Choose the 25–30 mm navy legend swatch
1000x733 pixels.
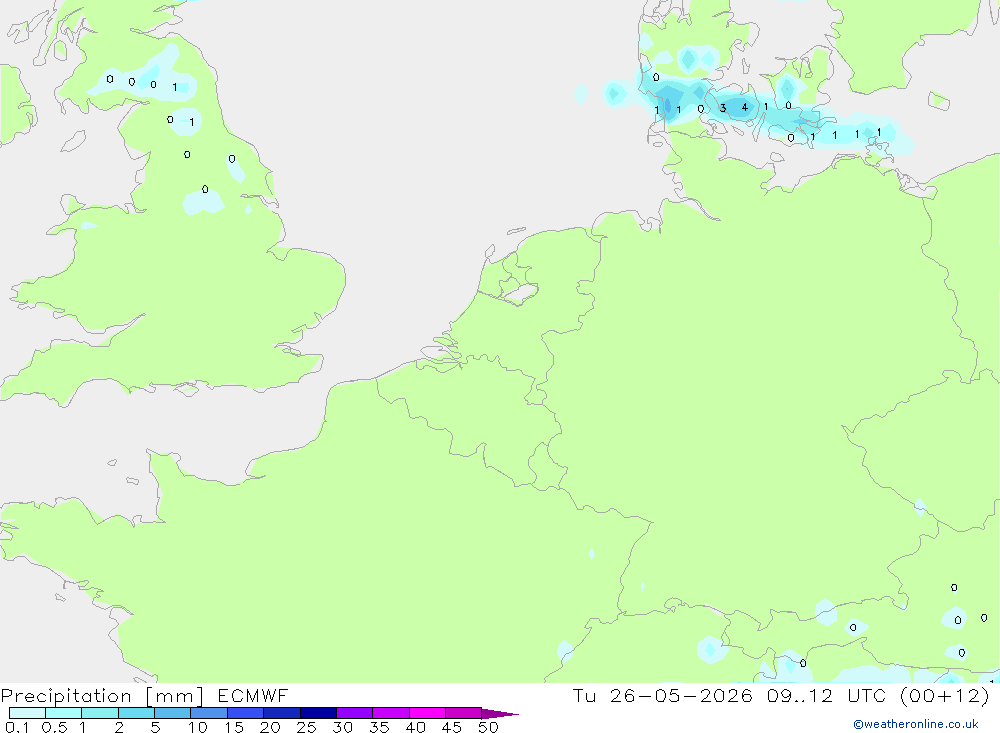pyautogui.click(x=318, y=713)
